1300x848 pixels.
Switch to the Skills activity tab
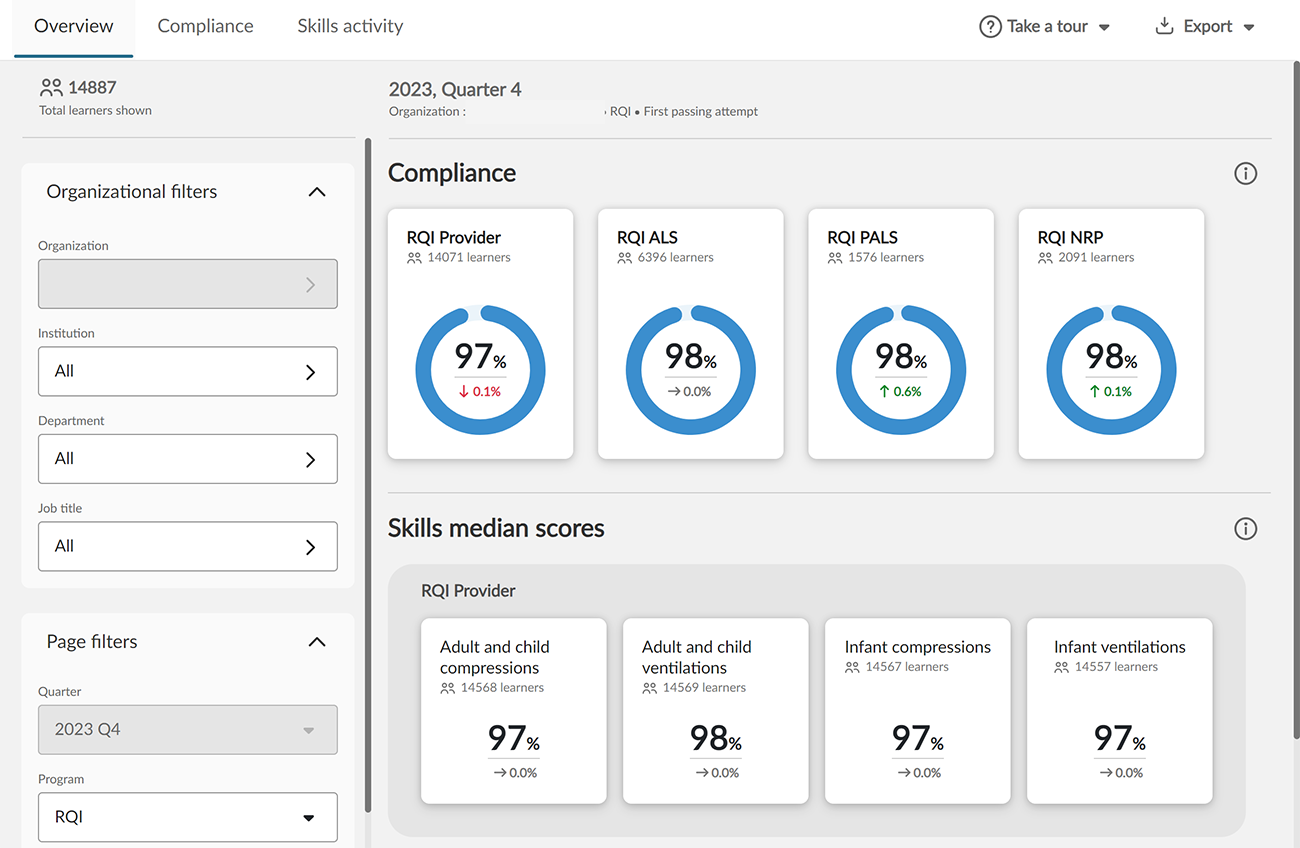coord(350,27)
